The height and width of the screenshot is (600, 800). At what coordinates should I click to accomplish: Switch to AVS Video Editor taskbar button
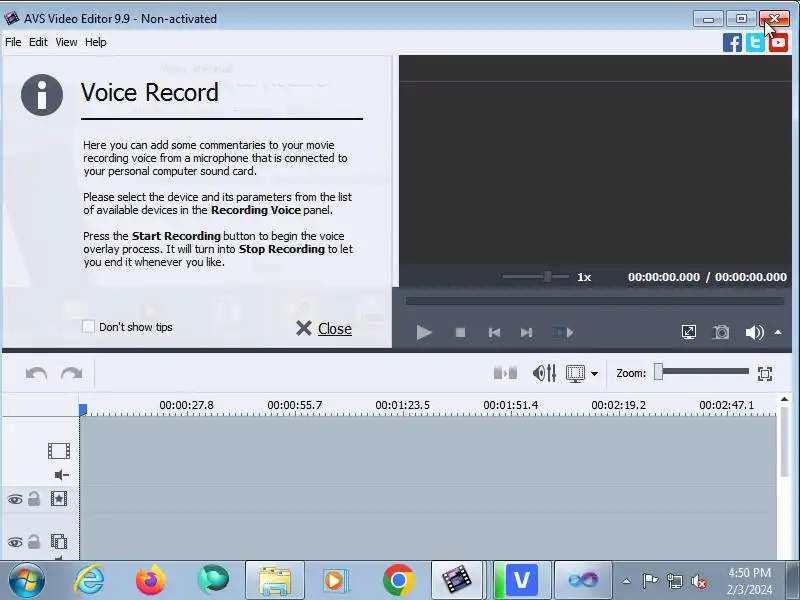coord(457,580)
